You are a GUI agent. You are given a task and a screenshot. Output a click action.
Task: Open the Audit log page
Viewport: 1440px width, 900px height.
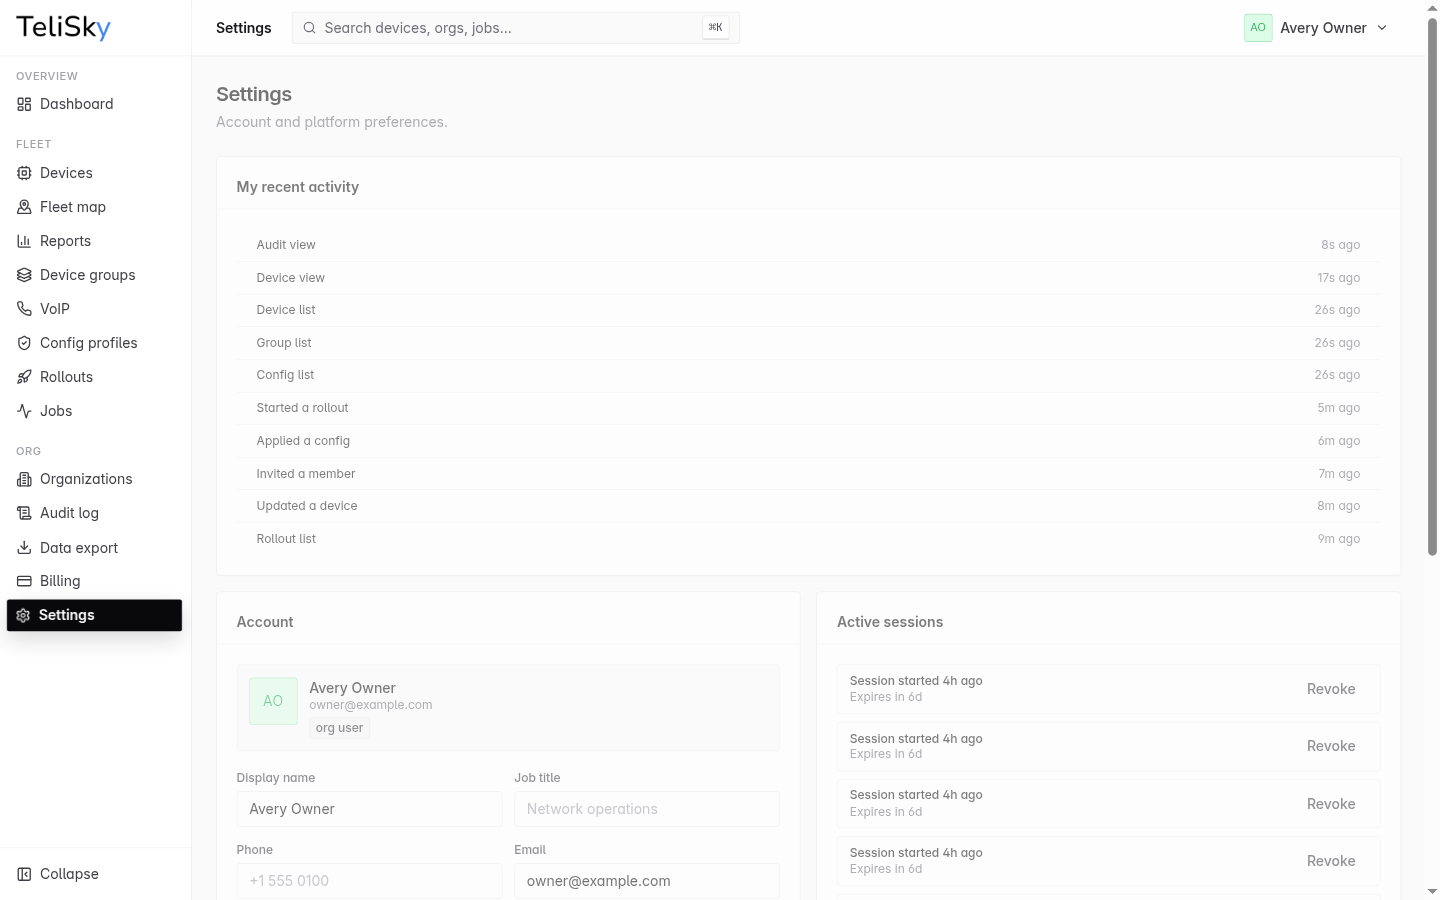(x=95, y=513)
